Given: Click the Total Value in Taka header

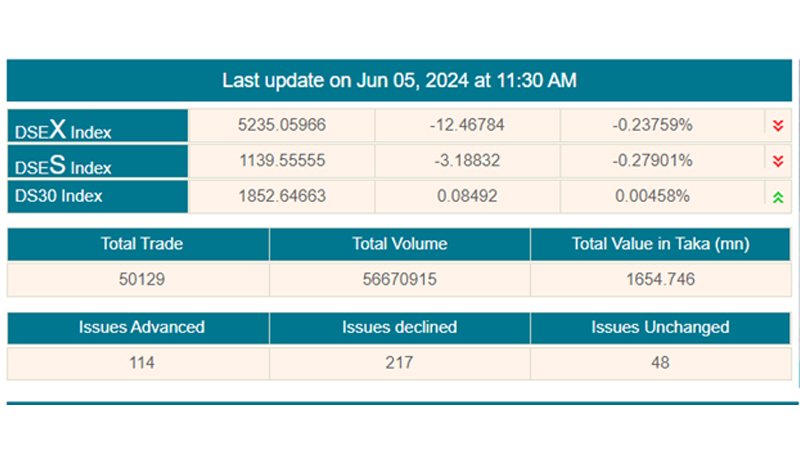Looking at the screenshot, I should (660, 244).
